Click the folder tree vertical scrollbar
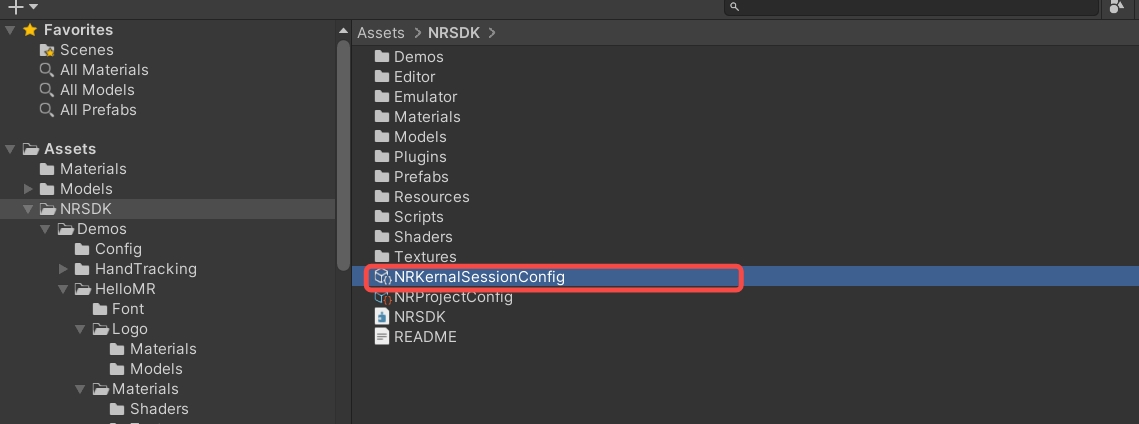This screenshot has height=424, width=1139. pyautogui.click(x=343, y=150)
